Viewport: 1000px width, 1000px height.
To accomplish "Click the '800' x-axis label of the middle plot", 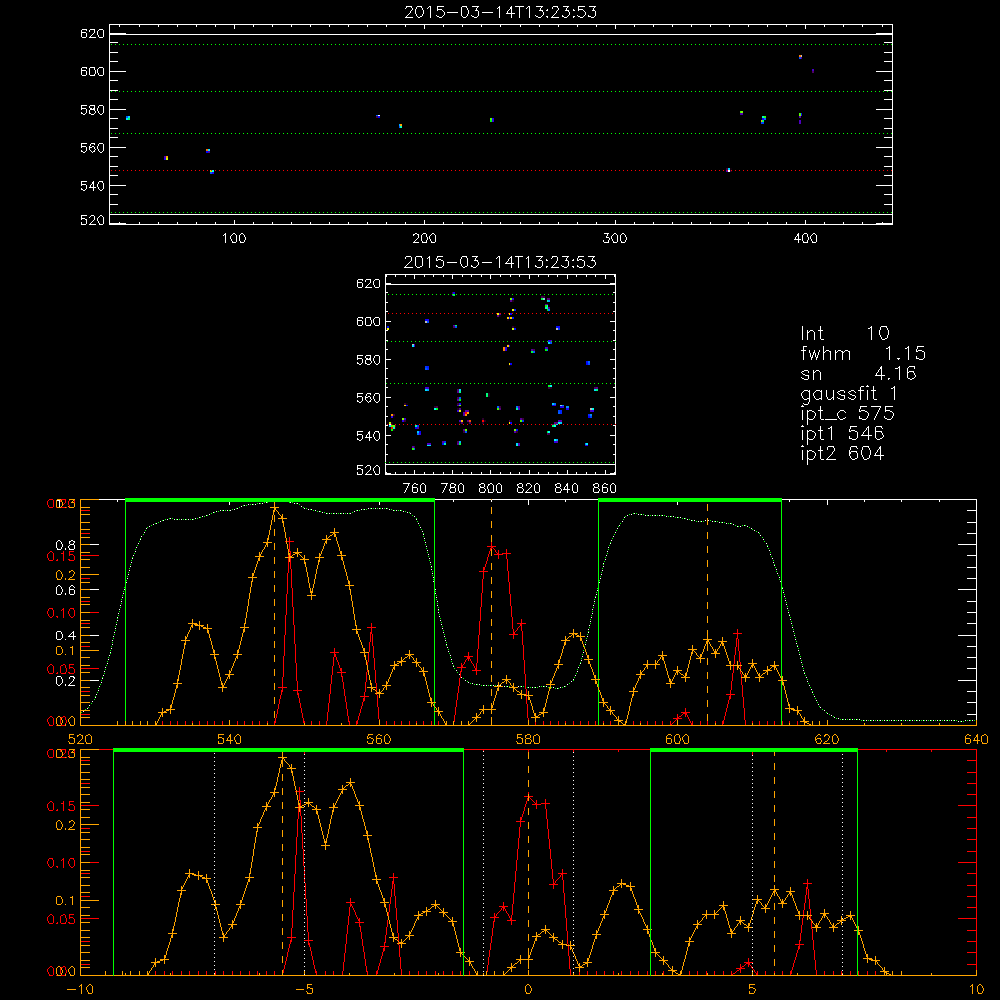I will (490, 489).
